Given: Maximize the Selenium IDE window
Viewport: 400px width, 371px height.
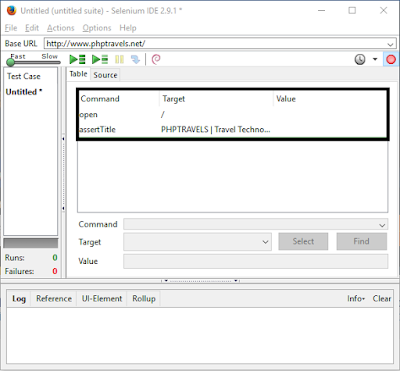Looking at the screenshot, I should tap(352, 10).
